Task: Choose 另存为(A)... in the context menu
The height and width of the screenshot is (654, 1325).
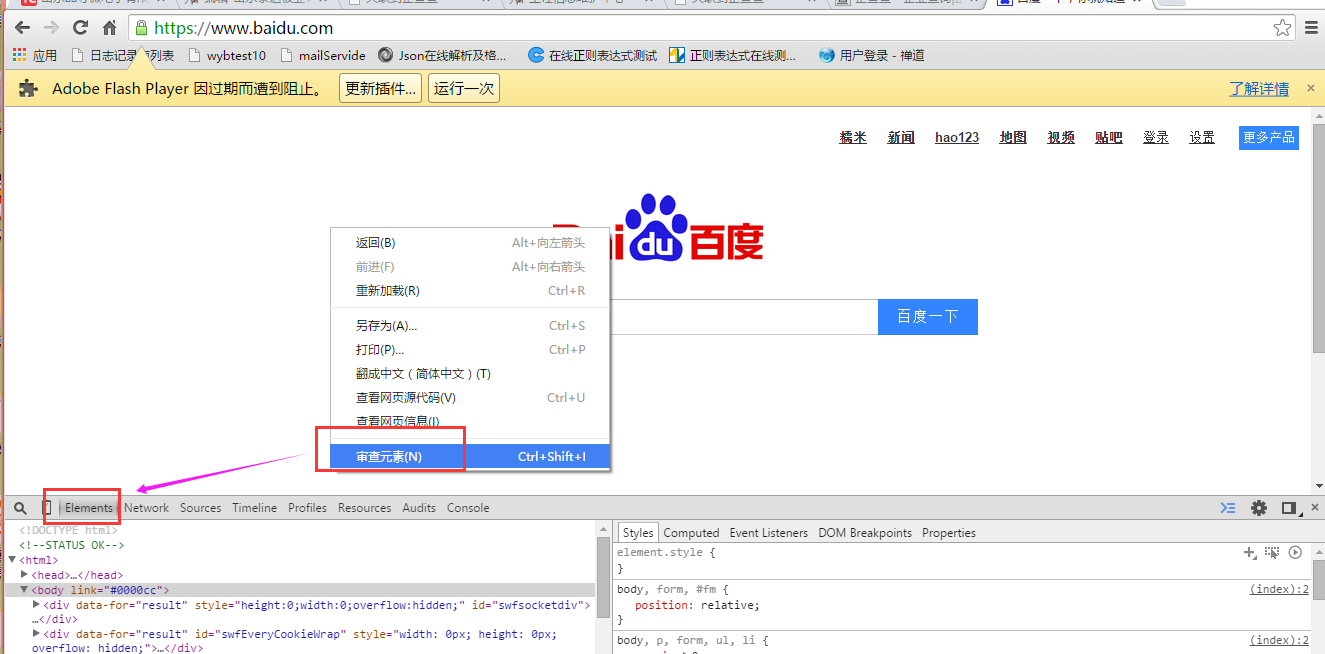Action: (x=470, y=326)
